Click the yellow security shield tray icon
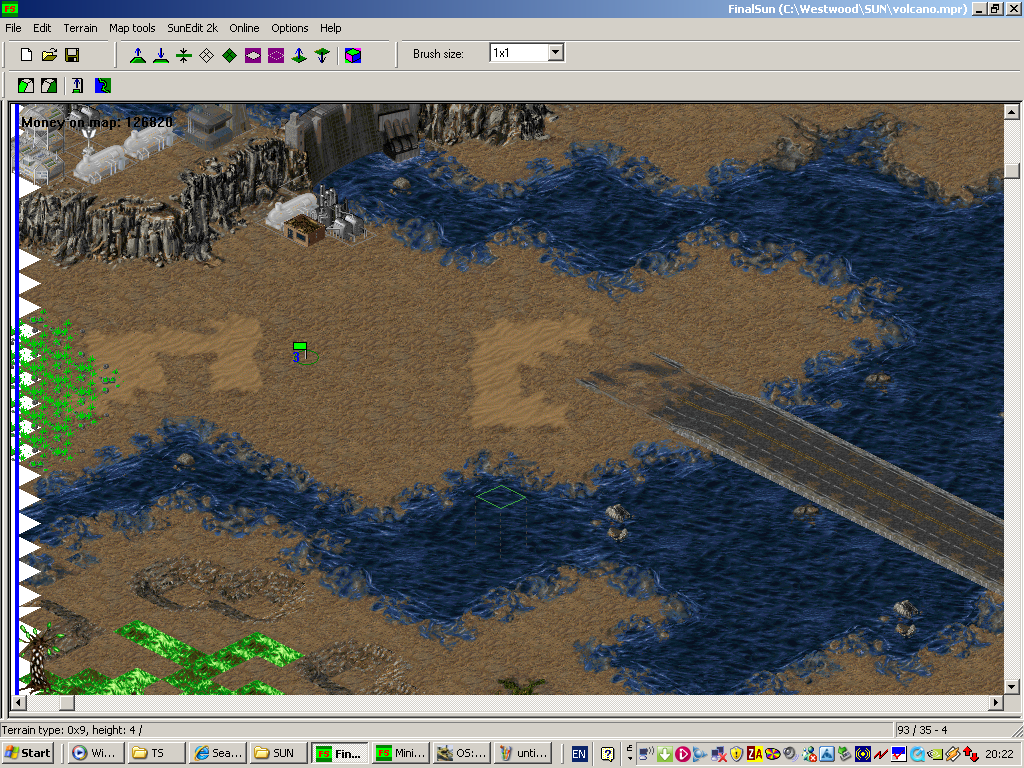The height and width of the screenshot is (768, 1024). [x=737, y=754]
